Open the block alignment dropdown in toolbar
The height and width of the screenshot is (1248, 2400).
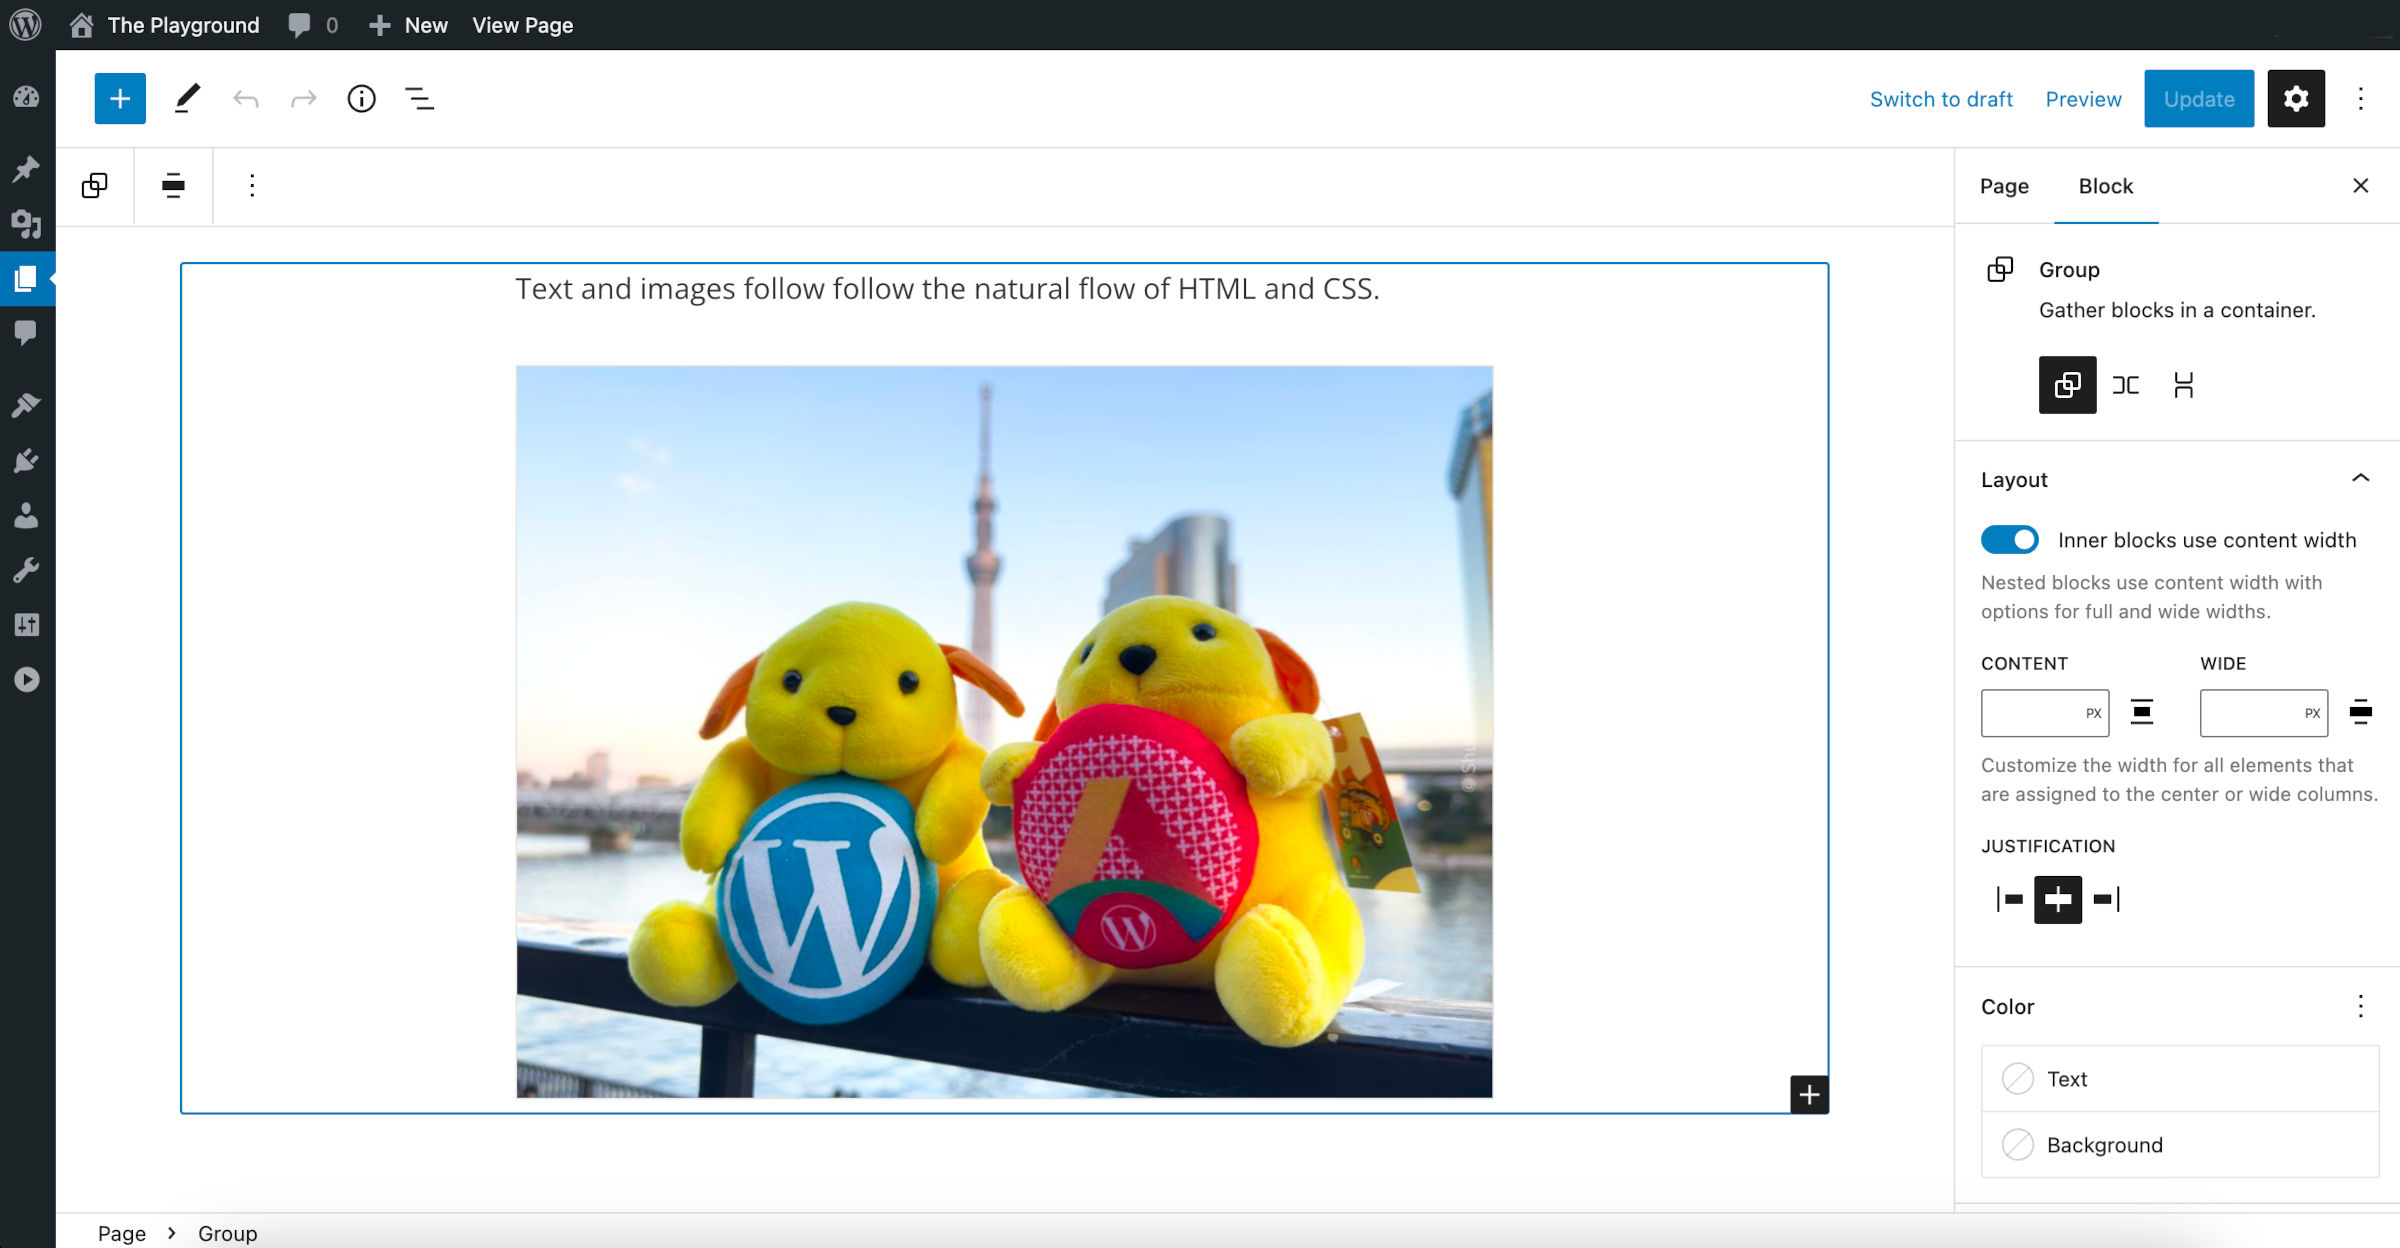(173, 186)
